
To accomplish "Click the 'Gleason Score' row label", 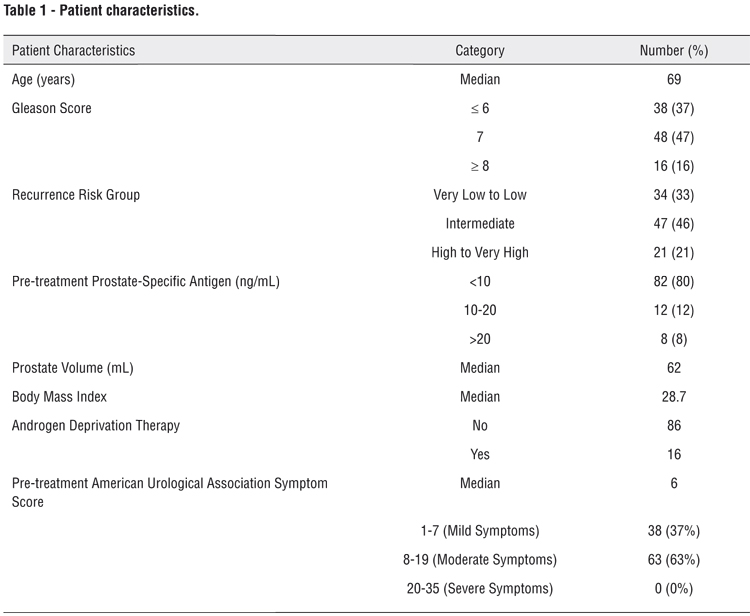I will (x=52, y=108).
